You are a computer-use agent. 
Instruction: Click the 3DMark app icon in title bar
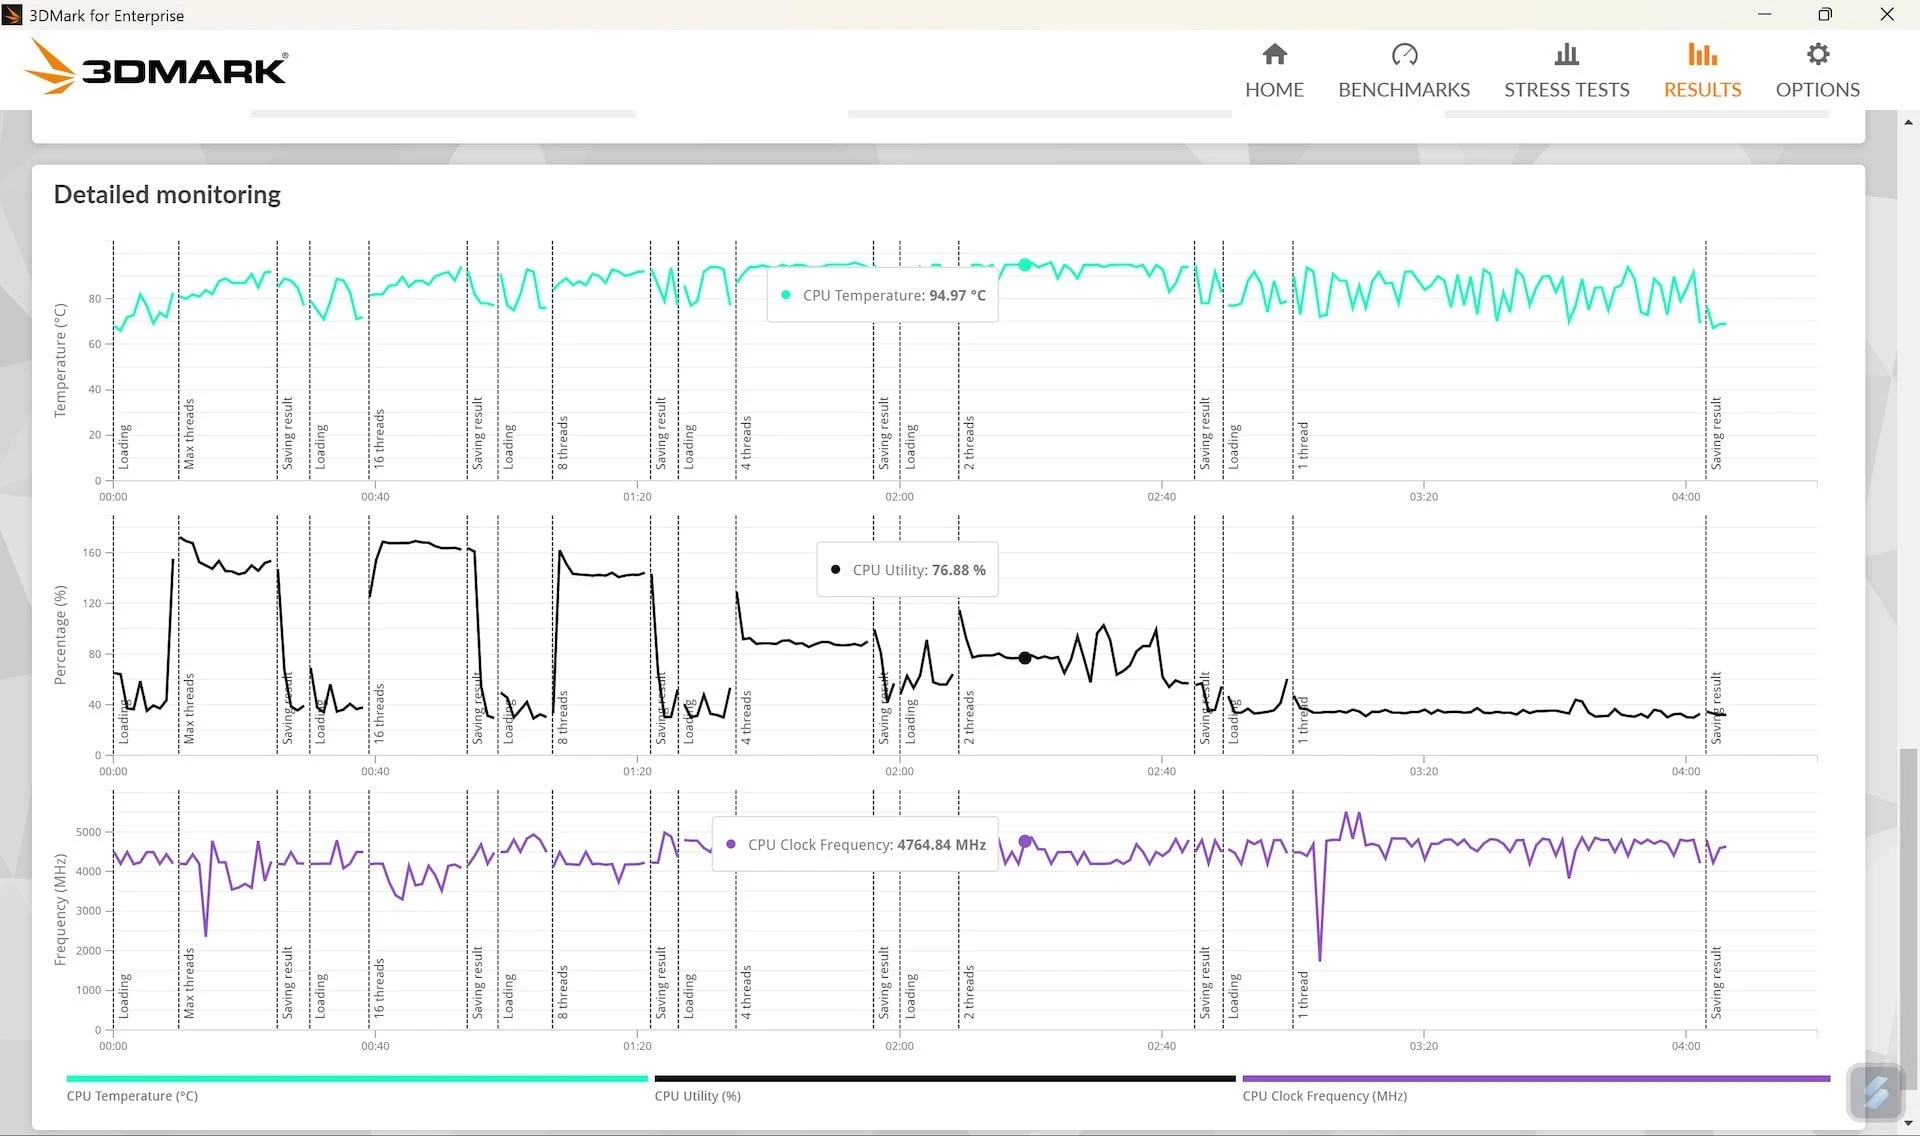[12, 15]
